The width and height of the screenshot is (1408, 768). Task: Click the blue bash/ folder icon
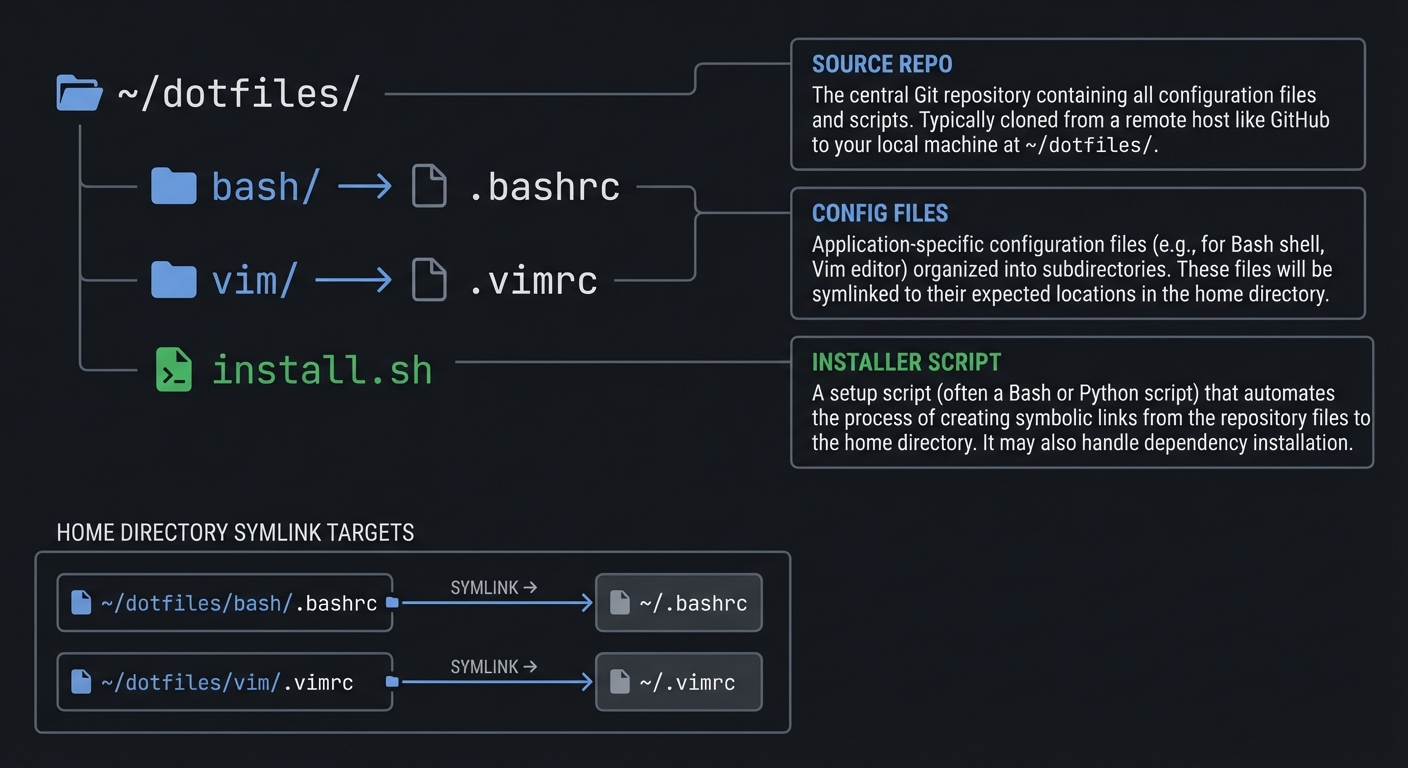pyautogui.click(x=174, y=186)
